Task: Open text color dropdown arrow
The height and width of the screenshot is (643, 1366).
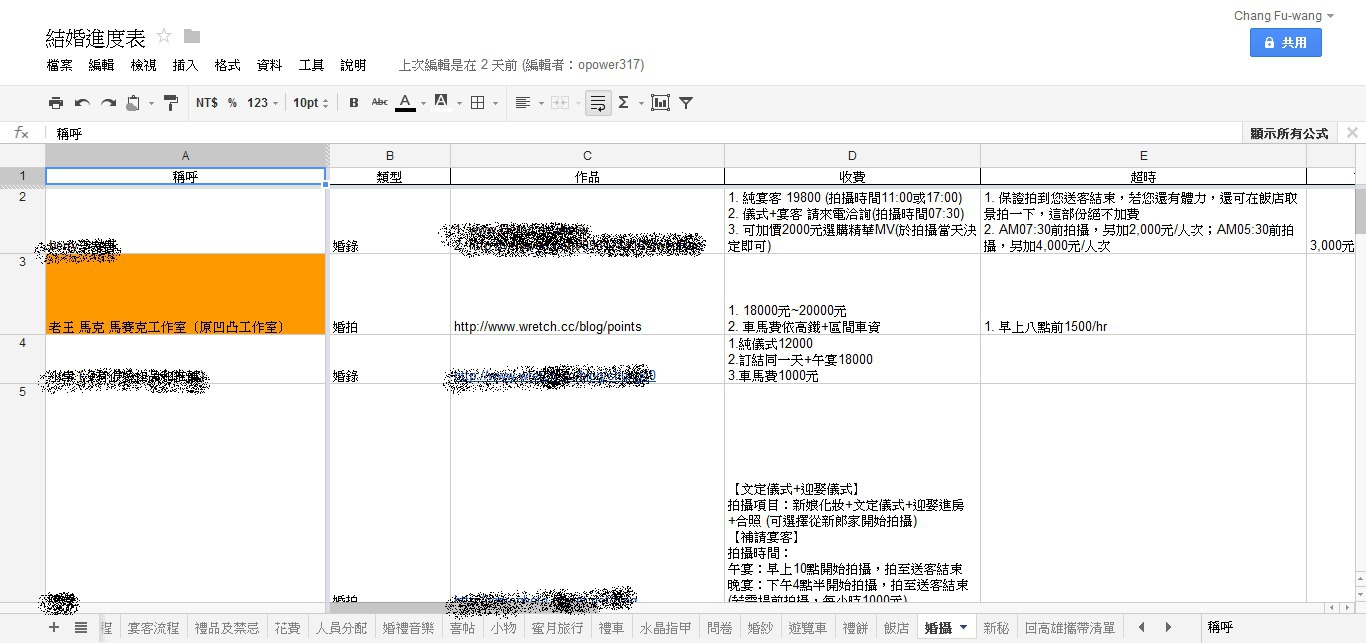Action: (x=423, y=103)
